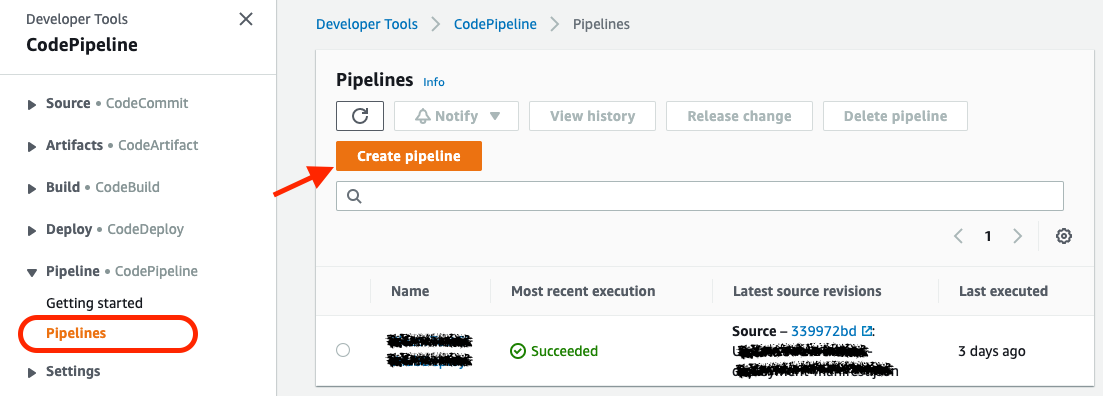Open the Notify dropdown
1103x396 pixels.
tap(457, 116)
